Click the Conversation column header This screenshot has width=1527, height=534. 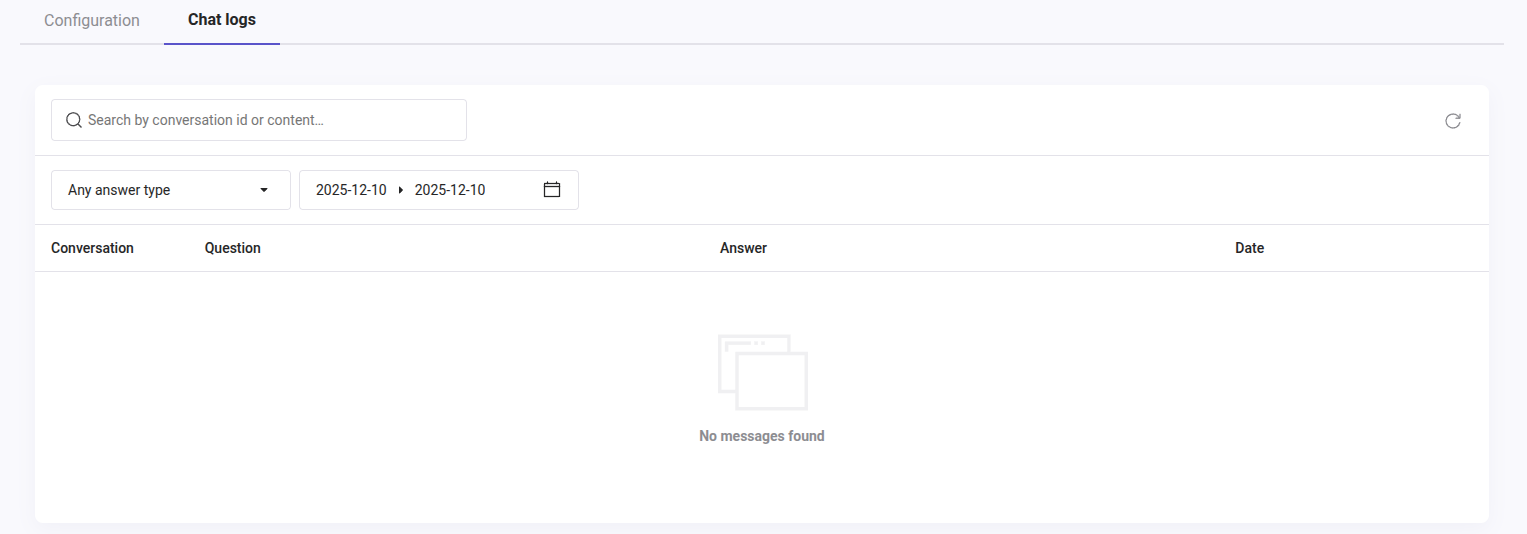click(92, 248)
